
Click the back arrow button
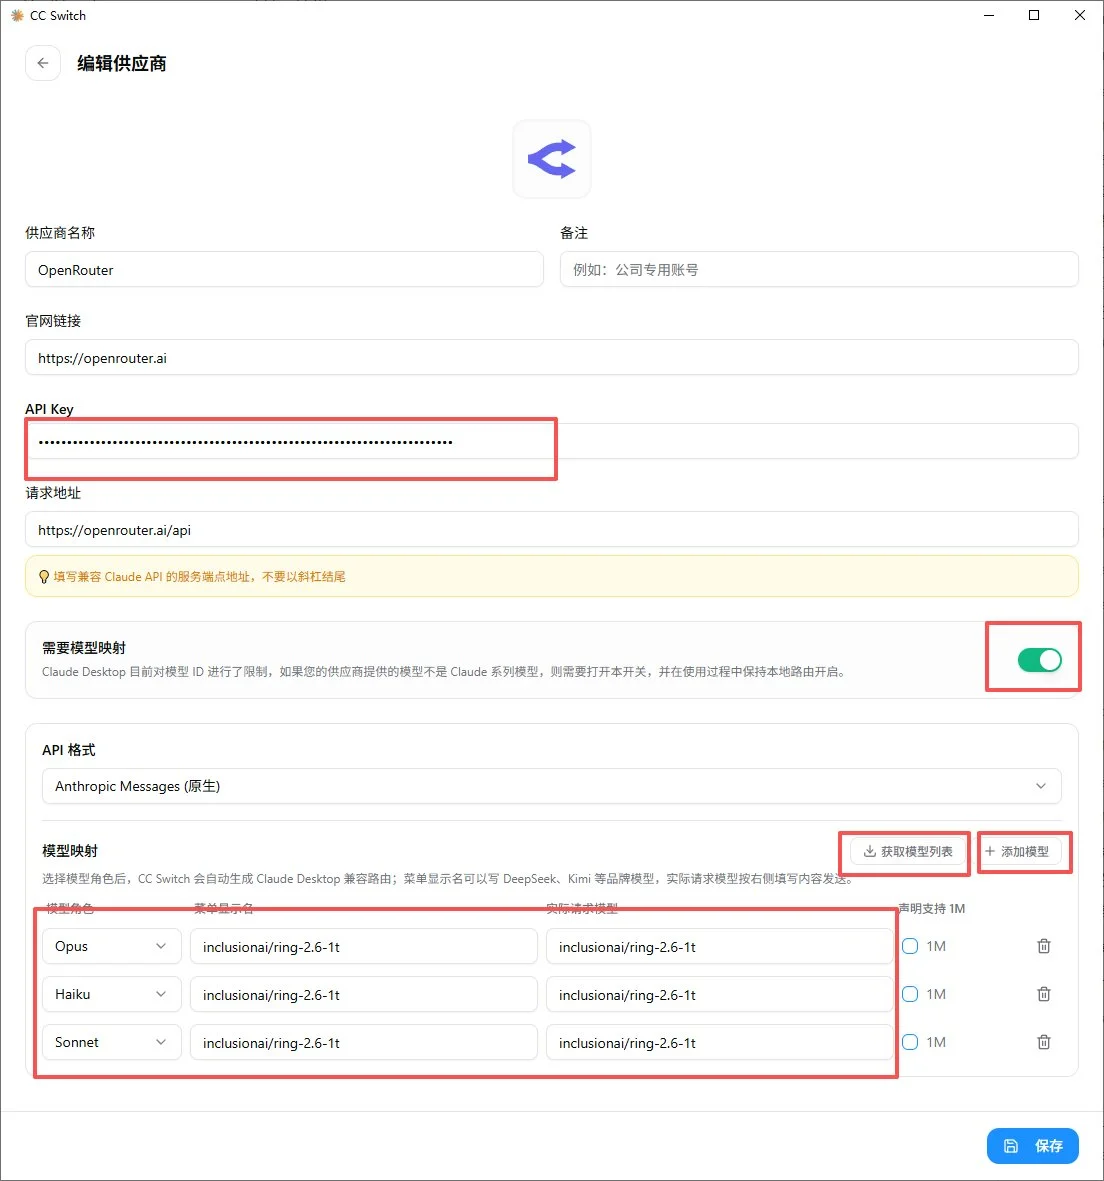43,63
